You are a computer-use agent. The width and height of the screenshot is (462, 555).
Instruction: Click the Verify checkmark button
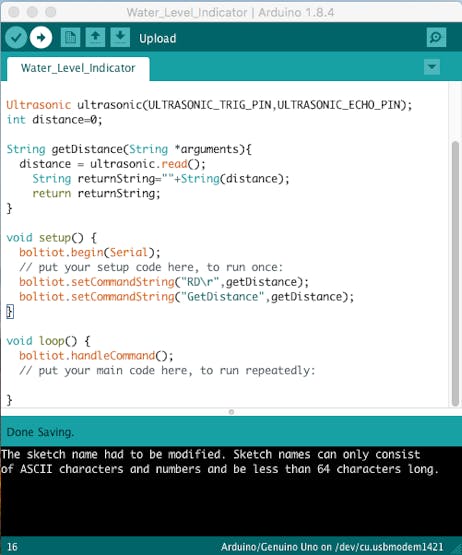pos(16,37)
